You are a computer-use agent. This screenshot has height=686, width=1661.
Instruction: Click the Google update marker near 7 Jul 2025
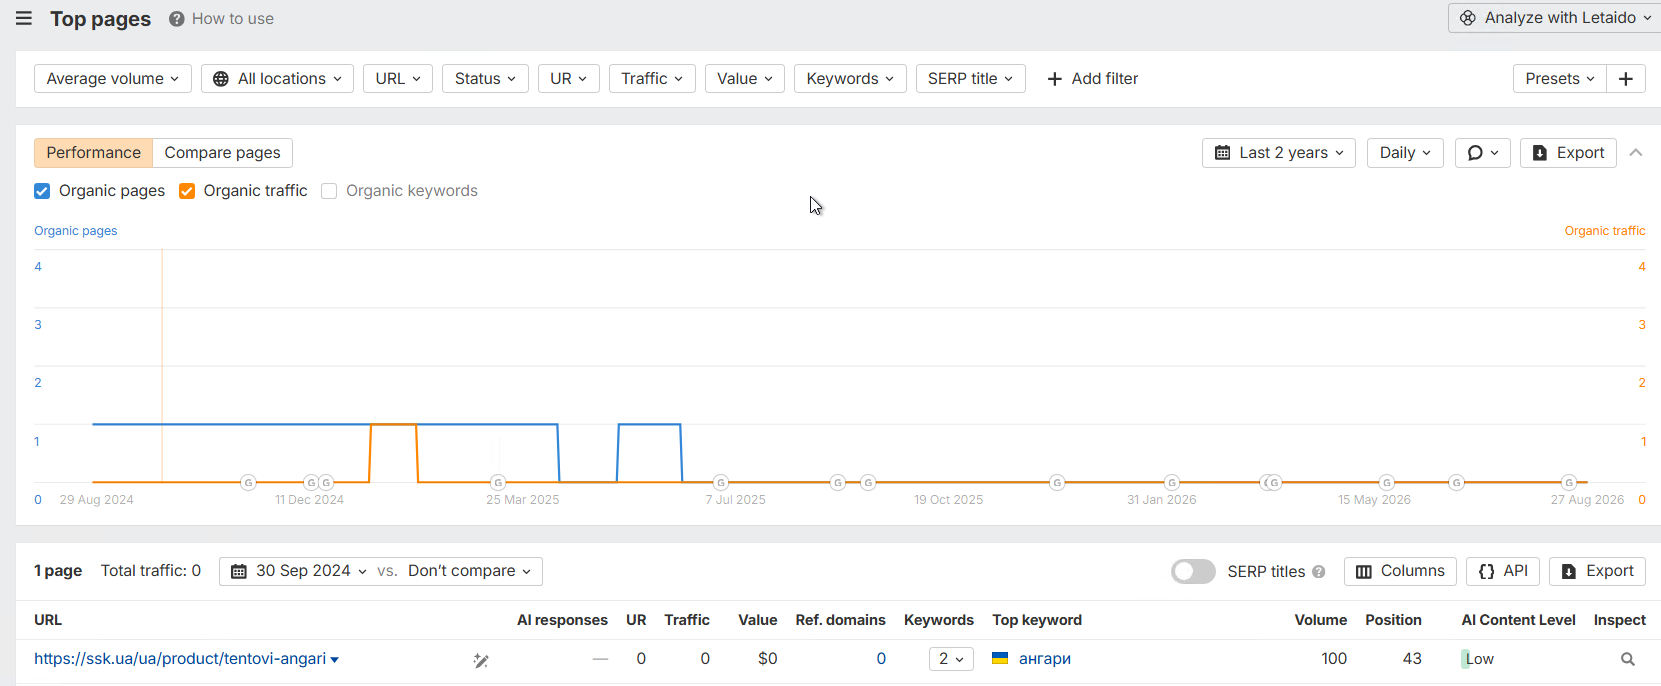[721, 483]
